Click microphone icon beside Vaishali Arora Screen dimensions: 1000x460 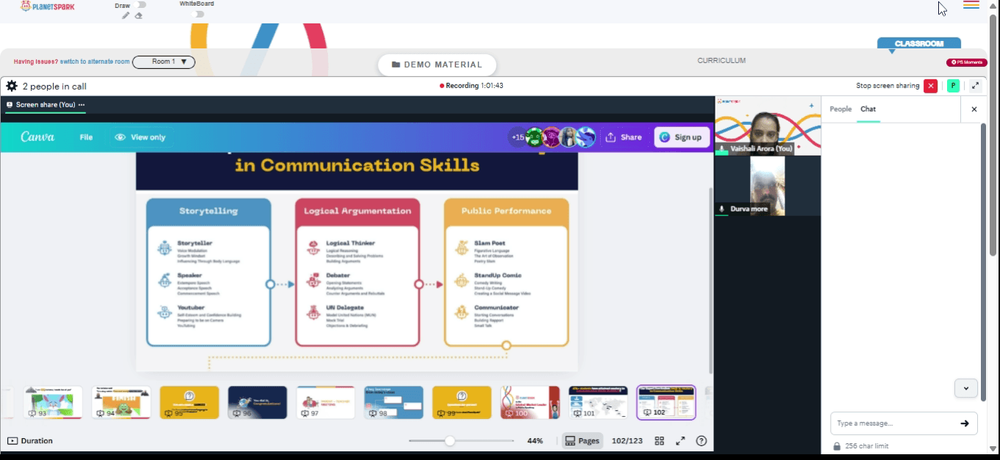point(722,149)
